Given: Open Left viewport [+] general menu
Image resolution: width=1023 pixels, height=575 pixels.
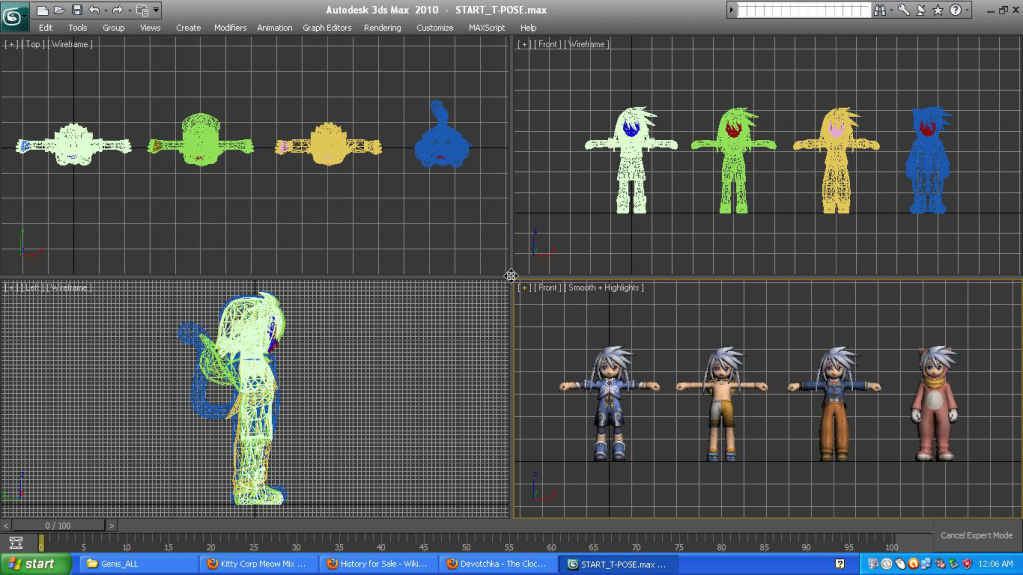Looking at the screenshot, I should (x=11, y=288).
